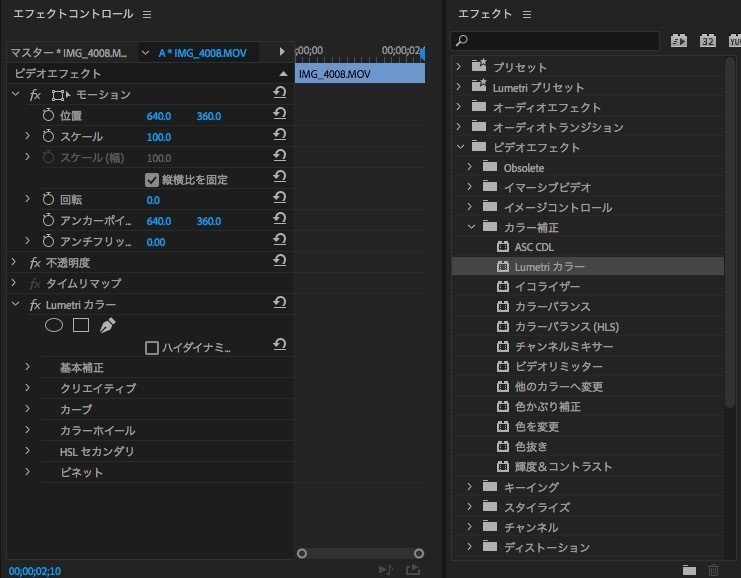741x578 pixels.
Task: Toggle animation stopwatch for アンカーポイント
Action: (48, 220)
